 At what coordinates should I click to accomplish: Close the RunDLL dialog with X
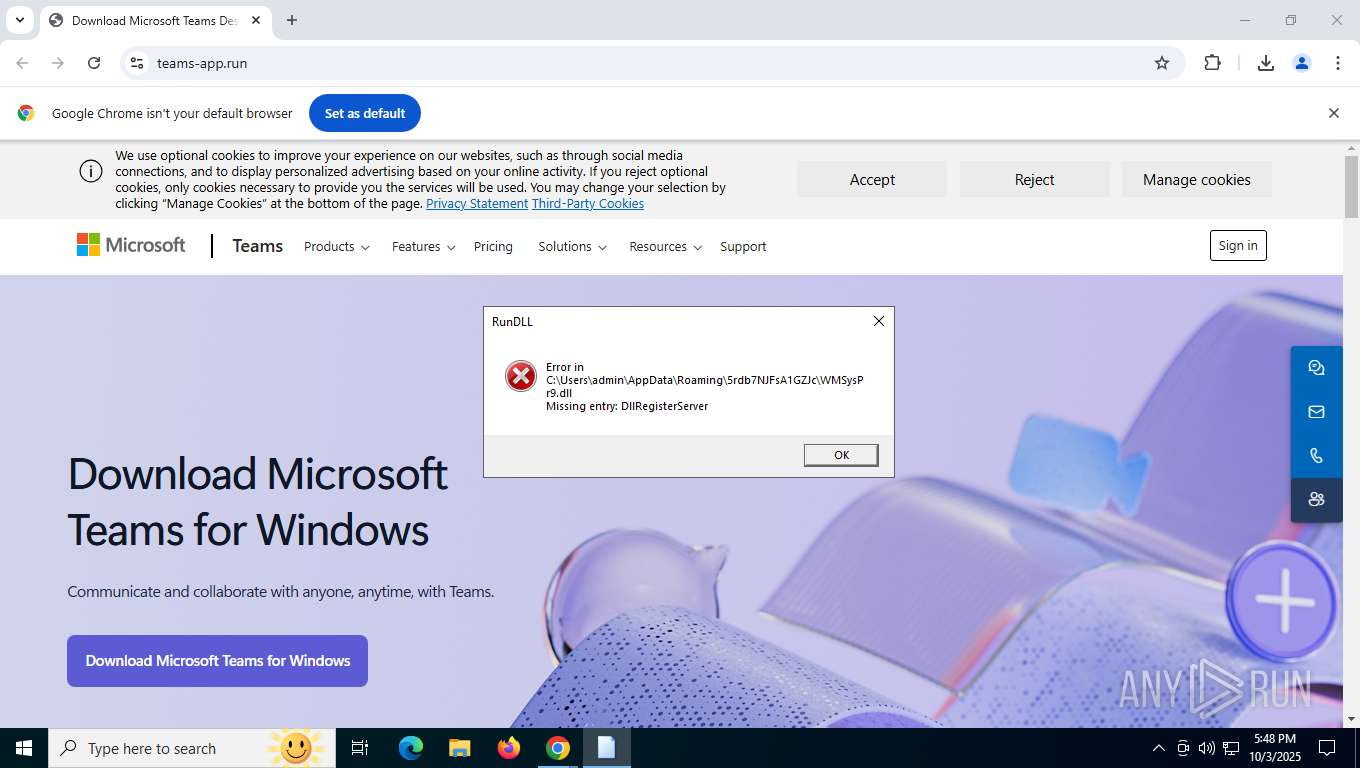(878, 321)
